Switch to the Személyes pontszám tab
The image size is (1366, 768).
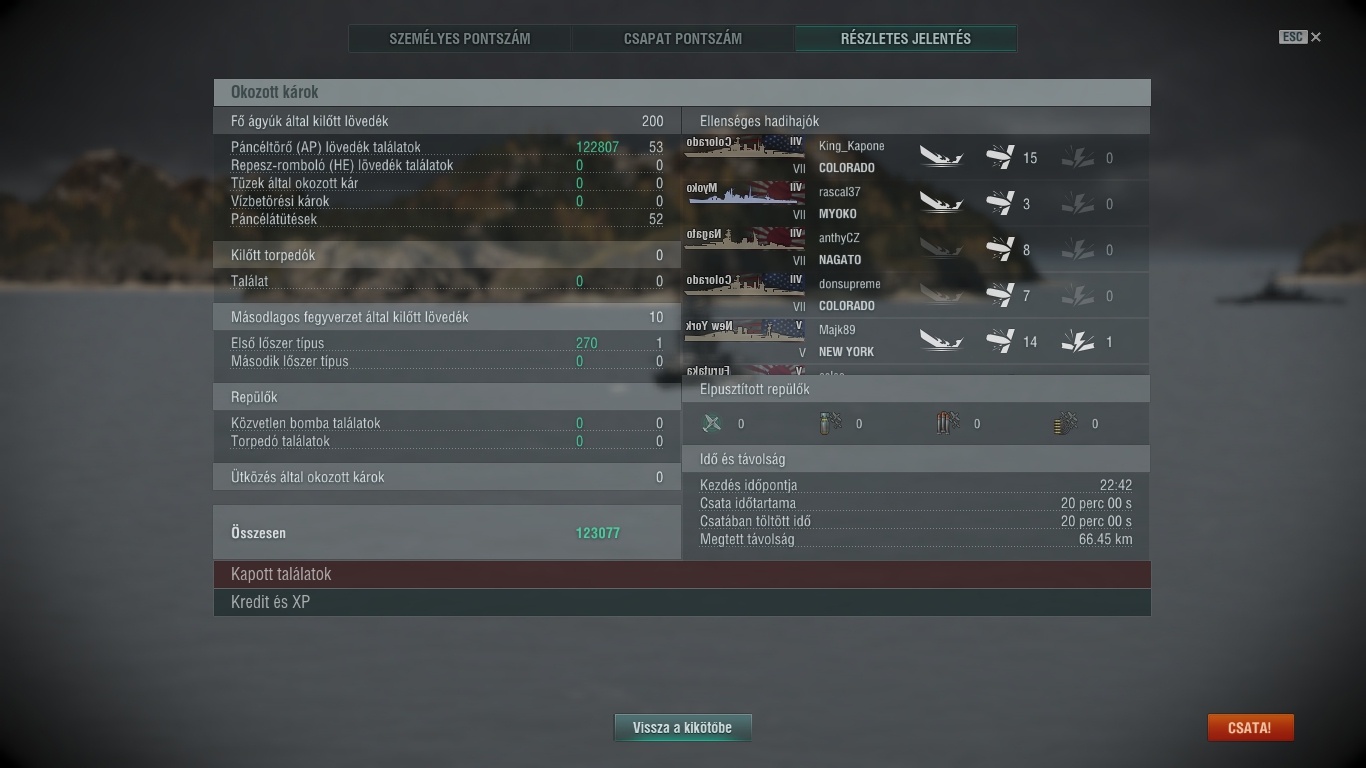point(460,39)
